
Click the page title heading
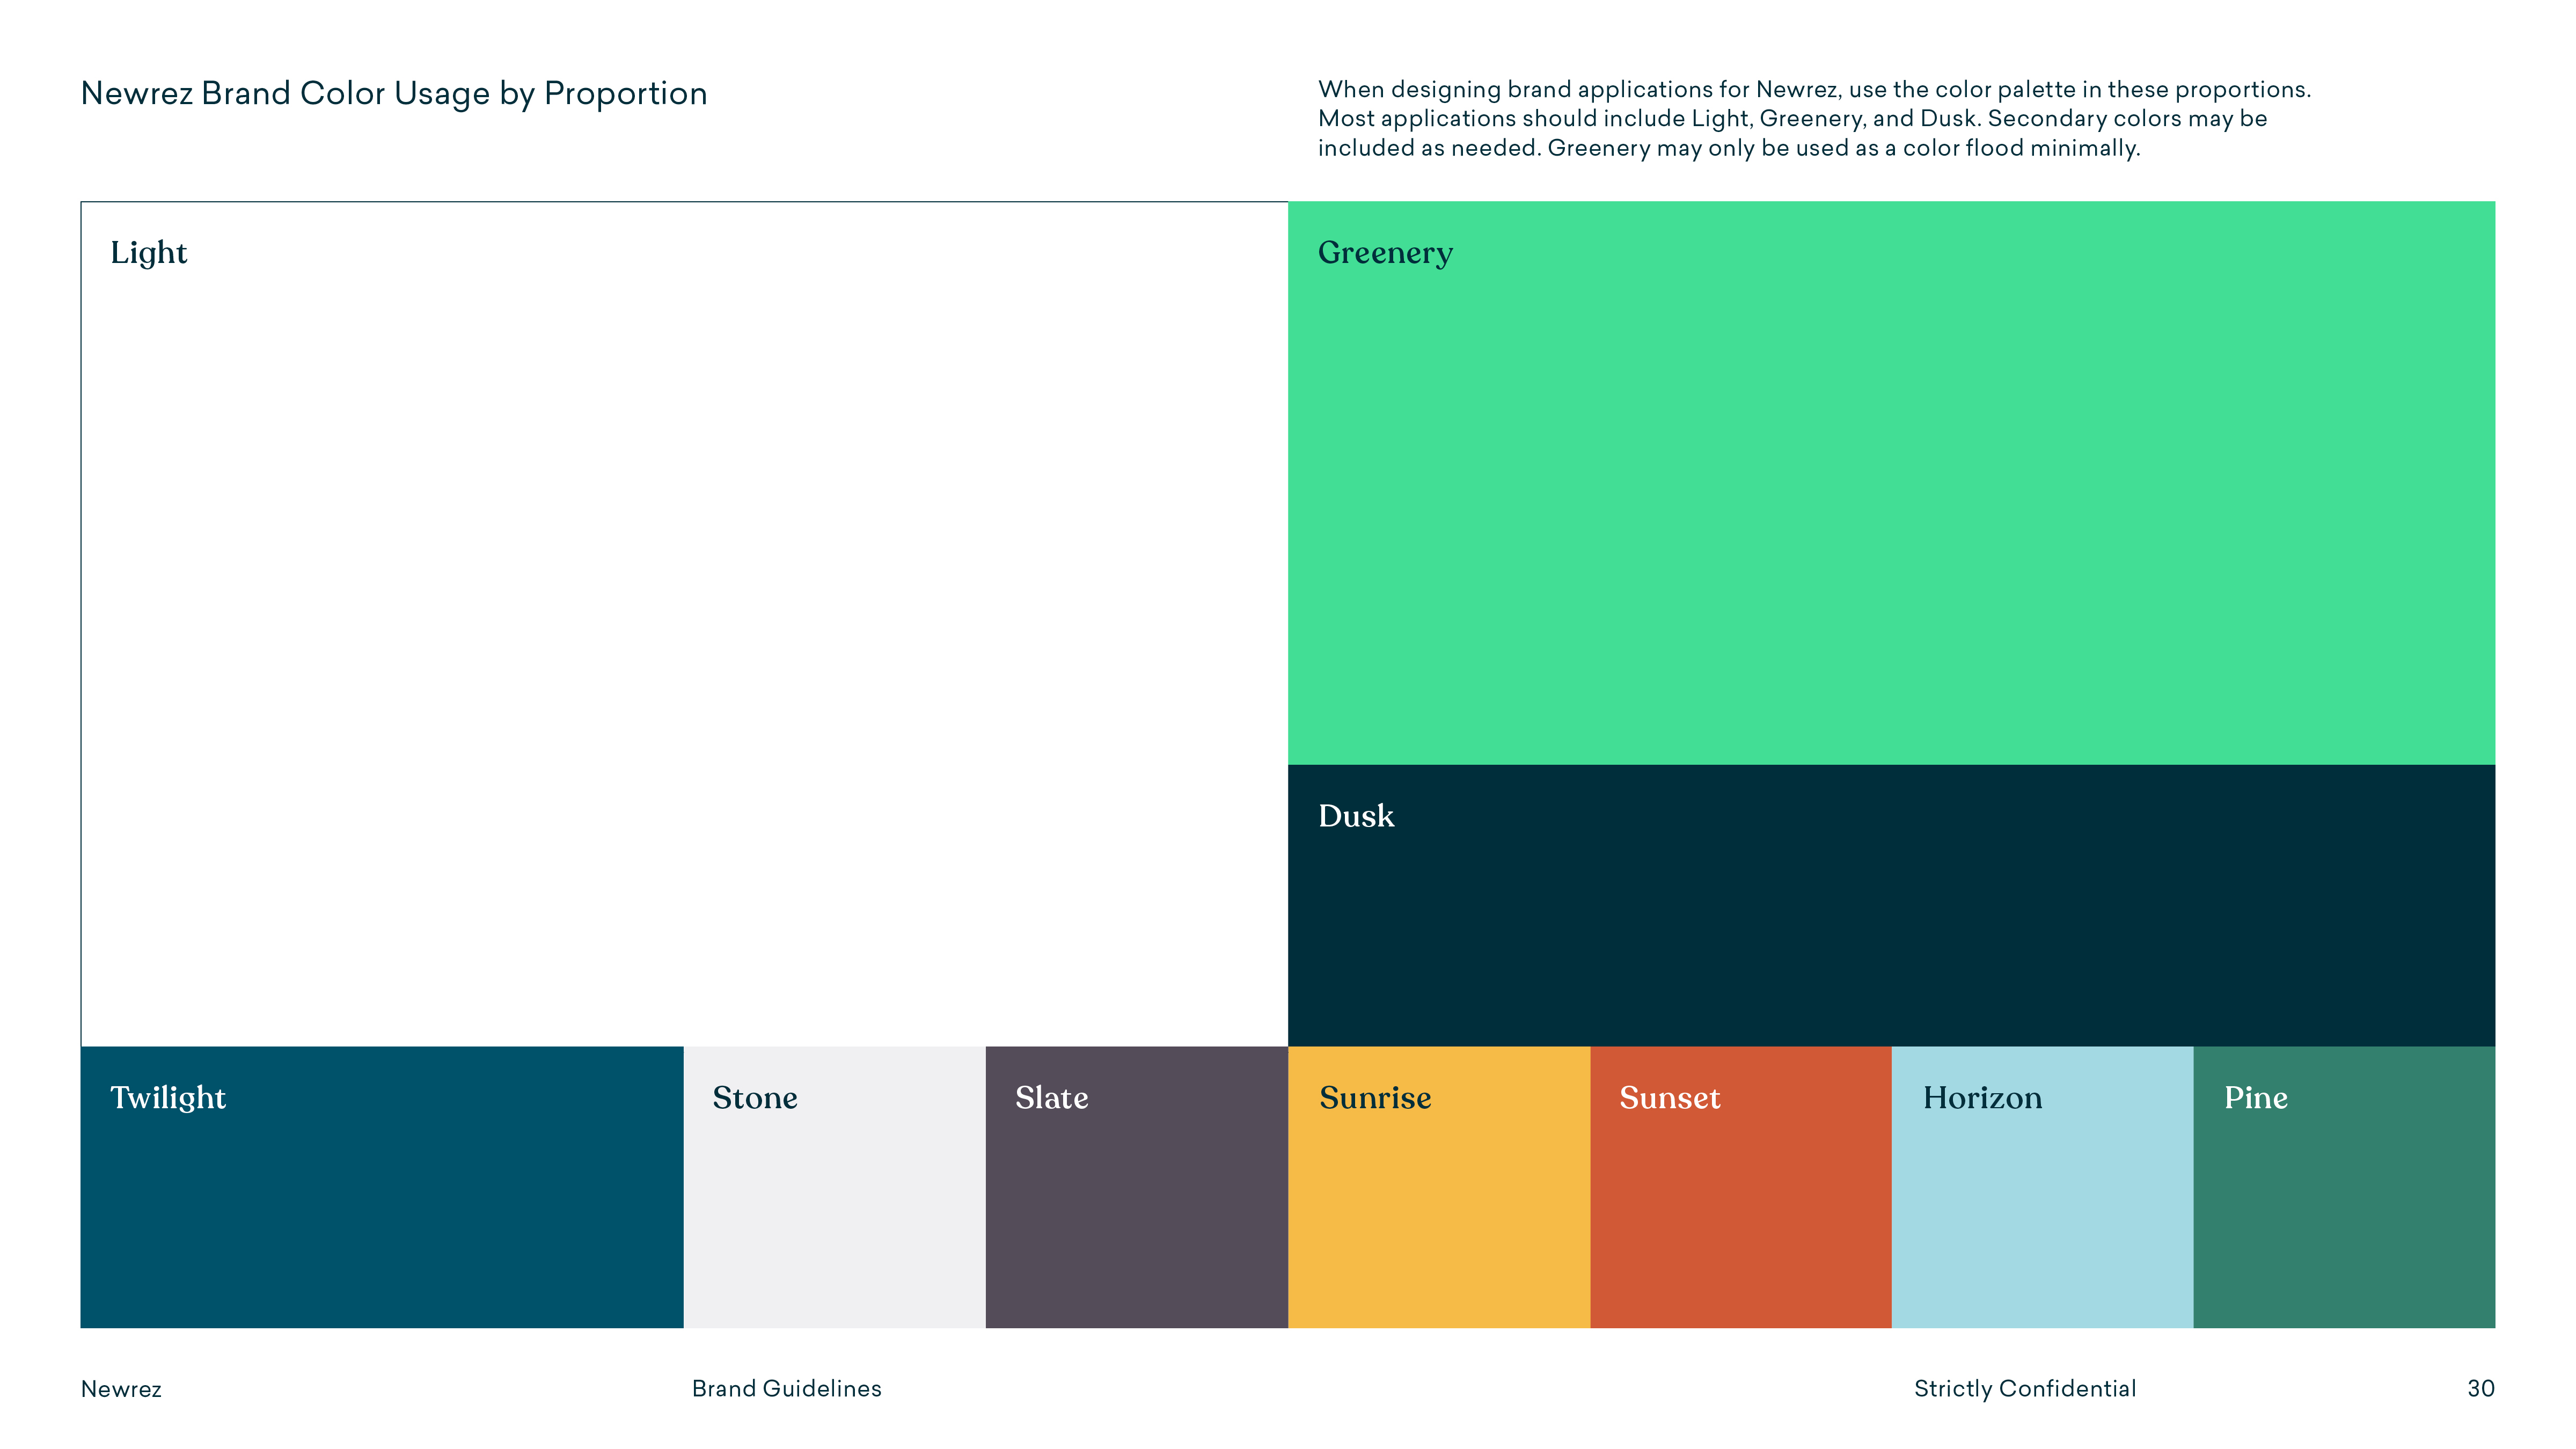[x=394, y=93]
